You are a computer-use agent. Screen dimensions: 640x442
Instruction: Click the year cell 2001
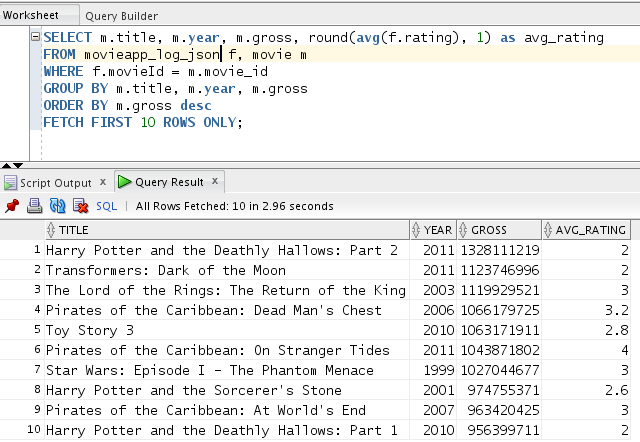click(433, 390)
